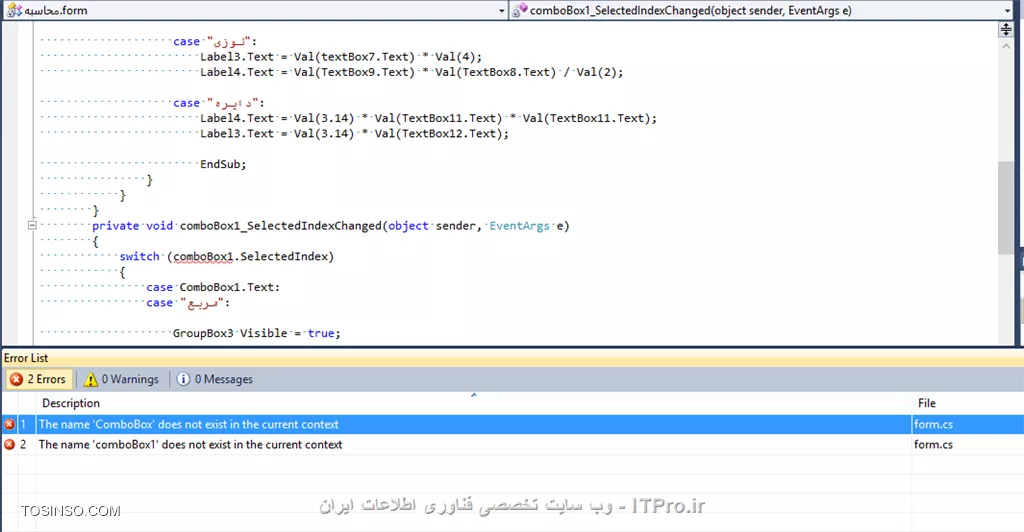Click the red error icon of row 1

9,424
